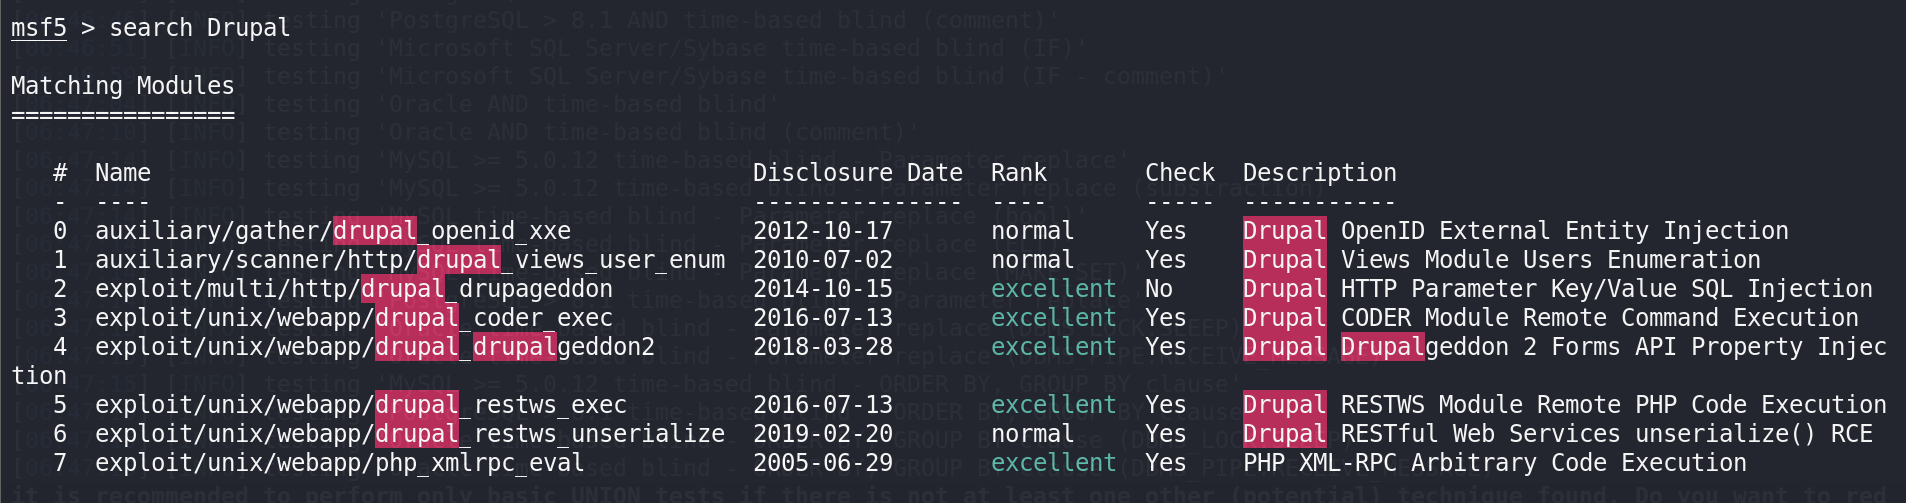Screen dimensions: 1906x503
Task: Click disclosure date 2018-03-28
Action: point(823,347)
